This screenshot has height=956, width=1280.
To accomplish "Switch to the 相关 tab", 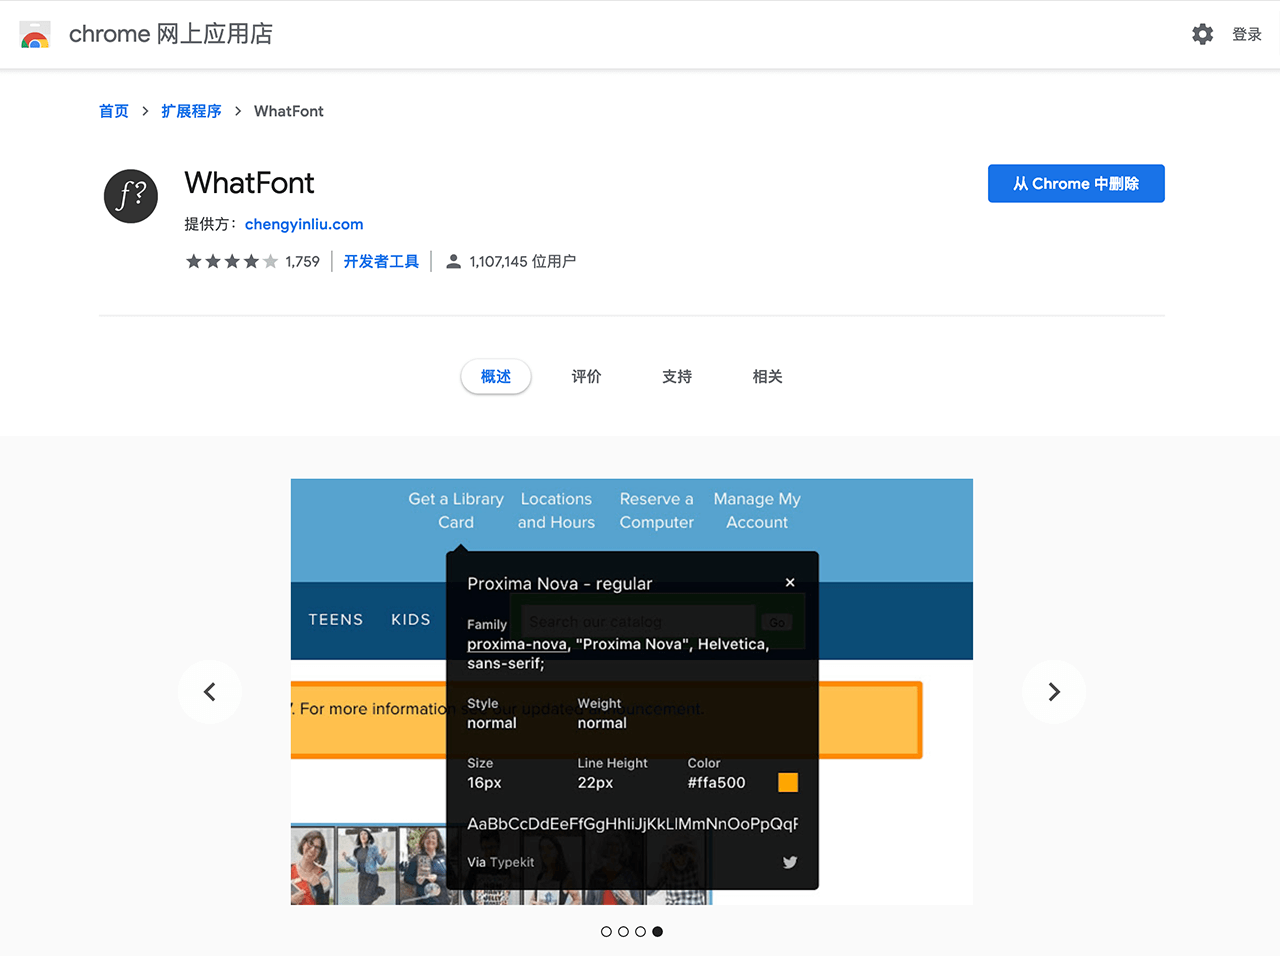I will click(x=767, y=377).
